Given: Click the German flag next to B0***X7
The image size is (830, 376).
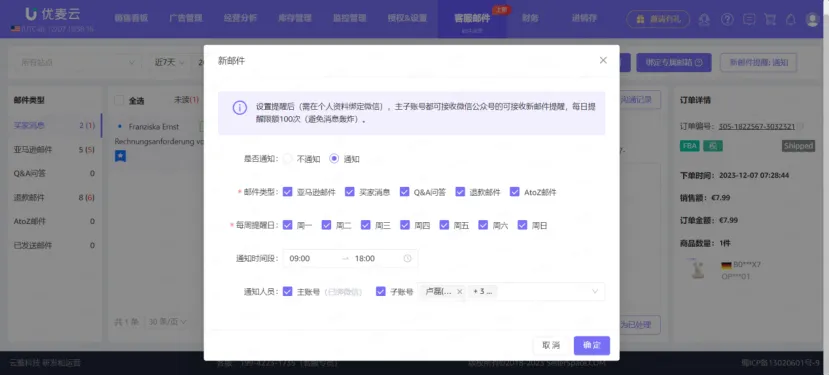Looking at the screenshot, I should pyautogui.click(x=726, y=265).
